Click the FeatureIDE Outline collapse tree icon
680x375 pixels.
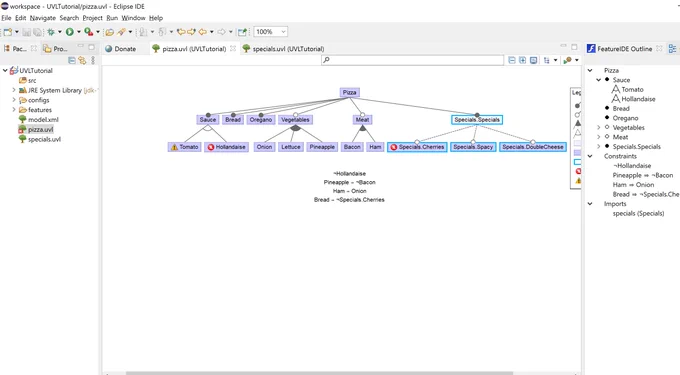click(672, 49)
